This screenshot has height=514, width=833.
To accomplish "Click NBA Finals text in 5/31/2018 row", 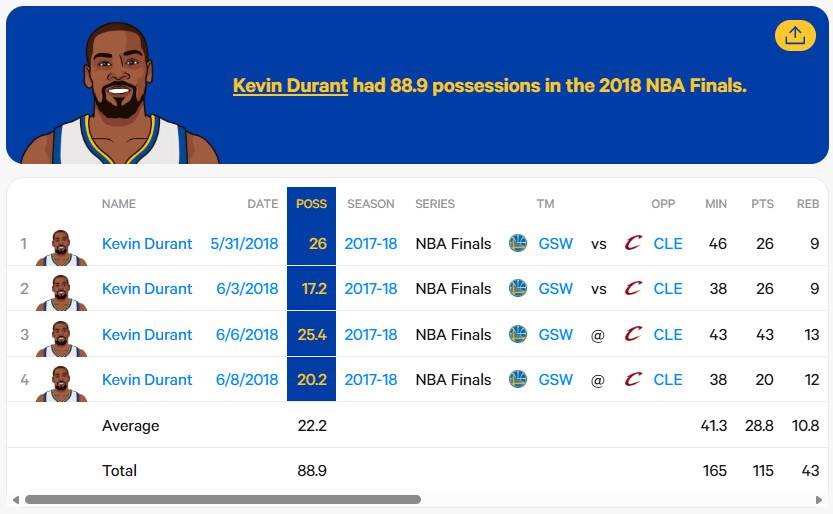I will [453, 244].
